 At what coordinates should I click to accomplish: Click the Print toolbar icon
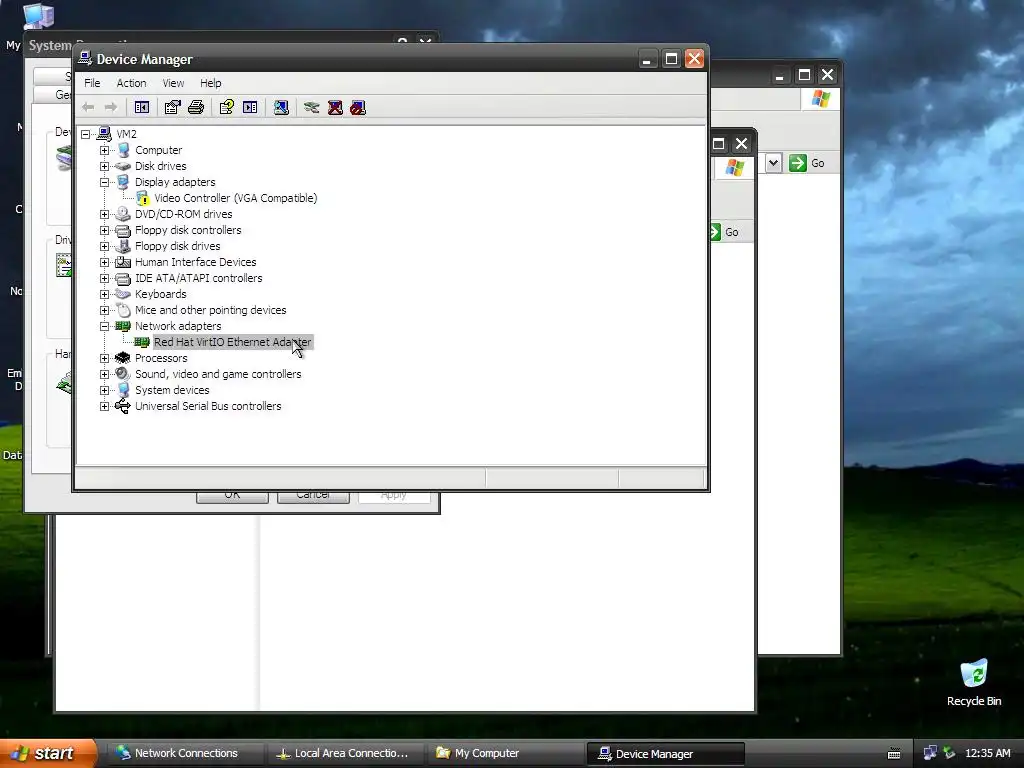pos(196,107)
